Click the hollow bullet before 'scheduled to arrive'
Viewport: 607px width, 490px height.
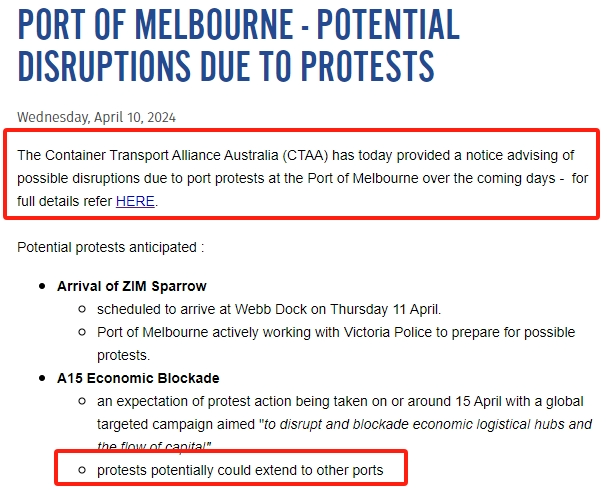82,309
